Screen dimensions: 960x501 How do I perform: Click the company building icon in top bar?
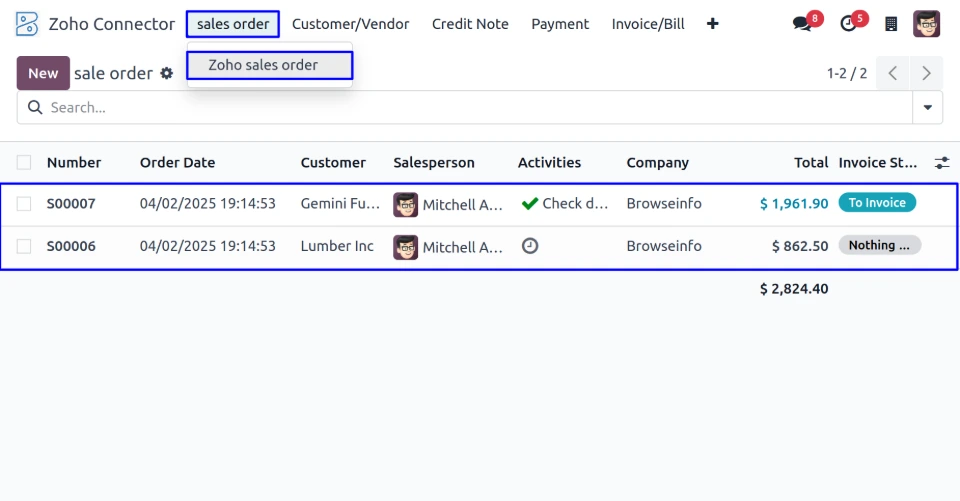pos(891,24)
